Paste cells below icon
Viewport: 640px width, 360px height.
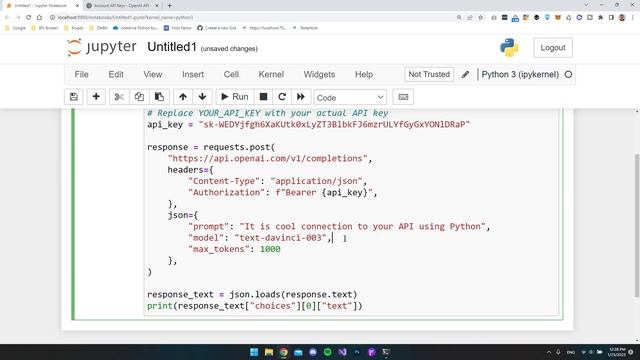click(x=159, y=97)
